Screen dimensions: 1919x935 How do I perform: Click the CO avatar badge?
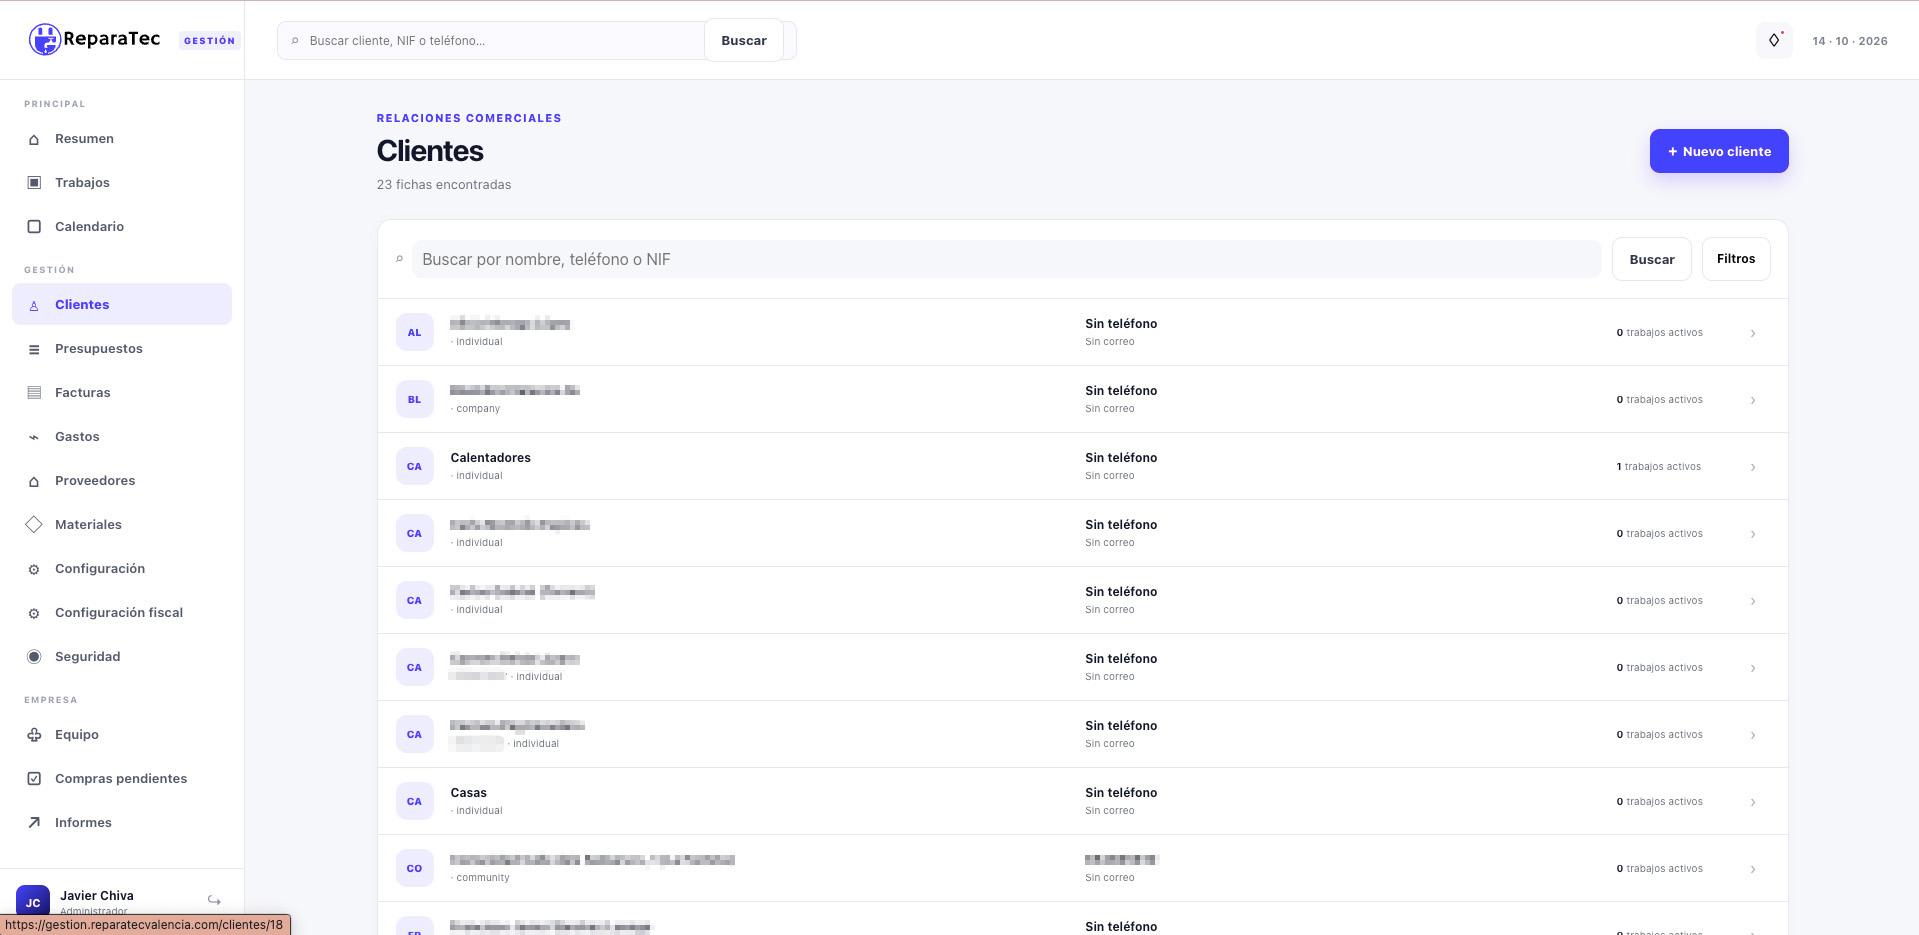coord(414,869)
